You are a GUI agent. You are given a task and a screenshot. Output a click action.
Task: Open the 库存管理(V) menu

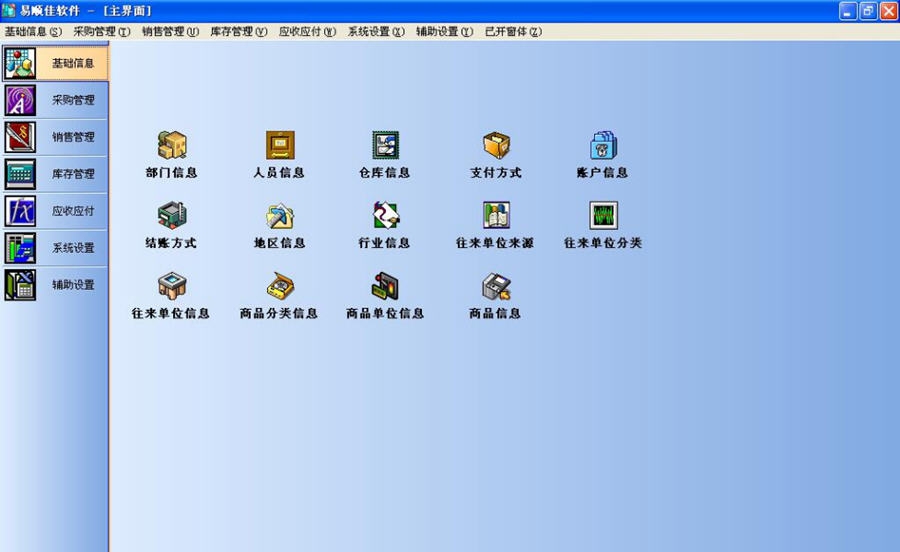click(239, 32)
